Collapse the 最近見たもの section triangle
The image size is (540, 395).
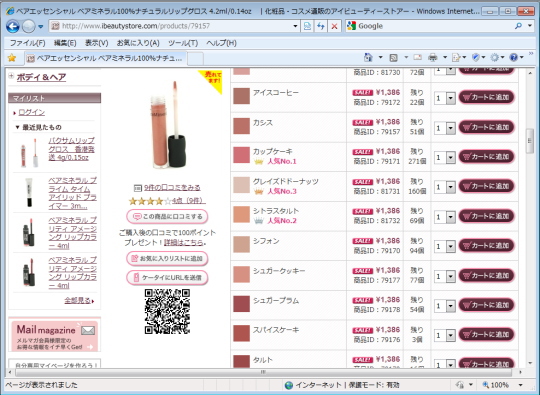17,127
